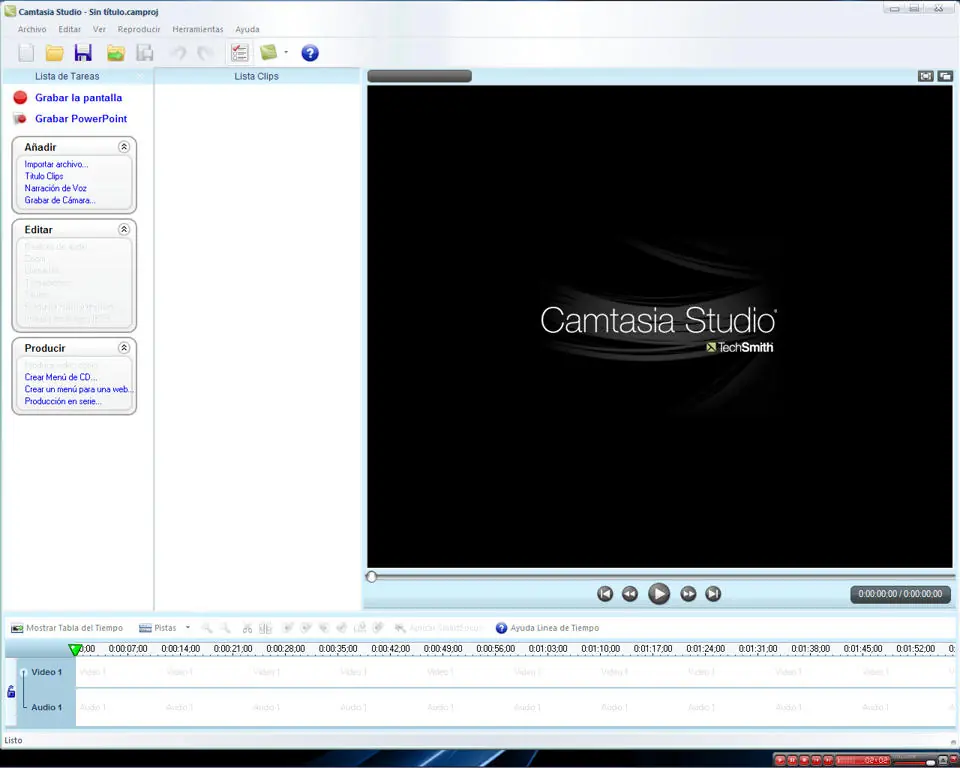
Task: Click Importar archivo... link
Action: click(x=56, y=164)
